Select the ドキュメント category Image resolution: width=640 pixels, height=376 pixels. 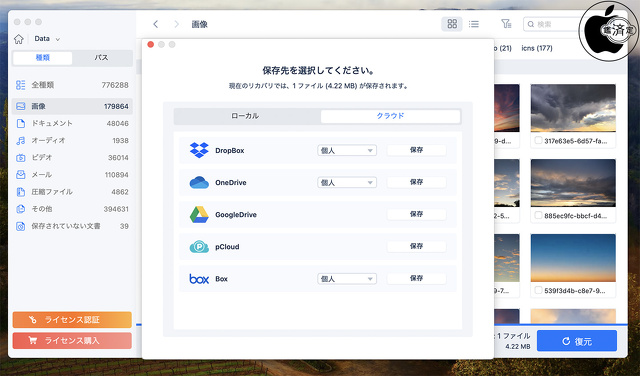pos(72,123)
